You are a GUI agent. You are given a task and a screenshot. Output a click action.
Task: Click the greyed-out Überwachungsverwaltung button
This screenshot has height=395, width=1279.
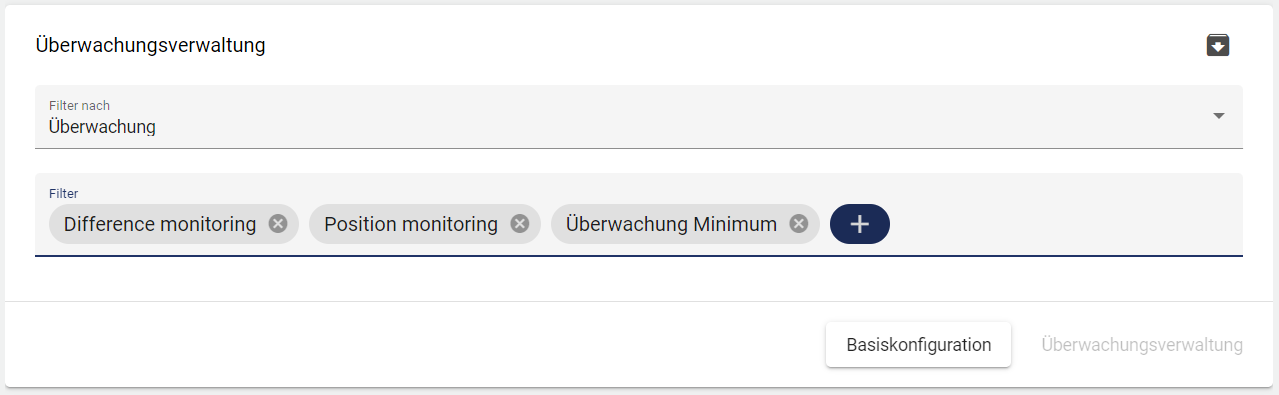pos(1142,345)
